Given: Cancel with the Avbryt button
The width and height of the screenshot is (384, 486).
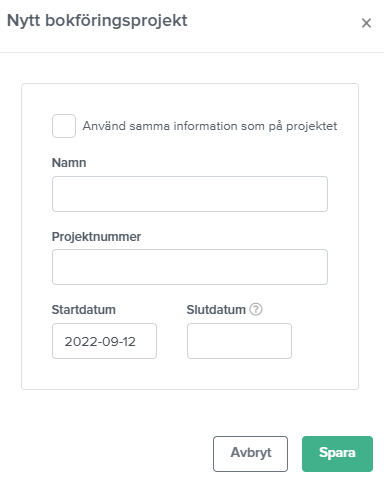Looking at the screenshot, I should [x=250, y=454].
